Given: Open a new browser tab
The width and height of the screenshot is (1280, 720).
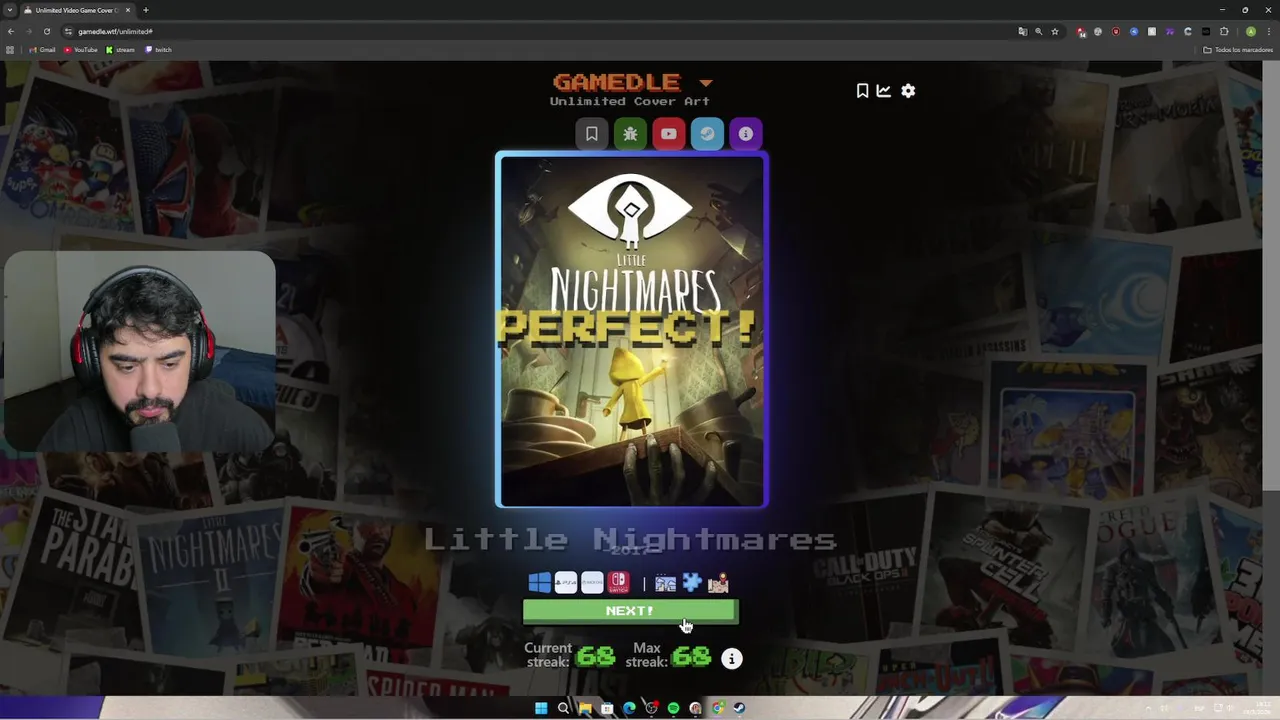Looking at the screenshot, I should [146, 10].
